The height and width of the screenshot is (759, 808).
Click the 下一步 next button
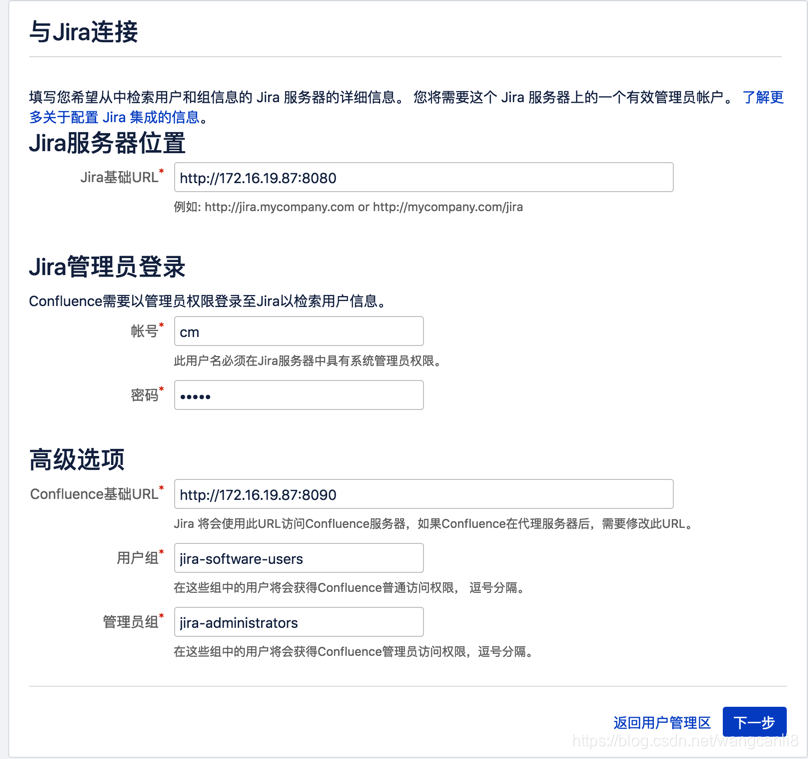click(x=754, y=722)
